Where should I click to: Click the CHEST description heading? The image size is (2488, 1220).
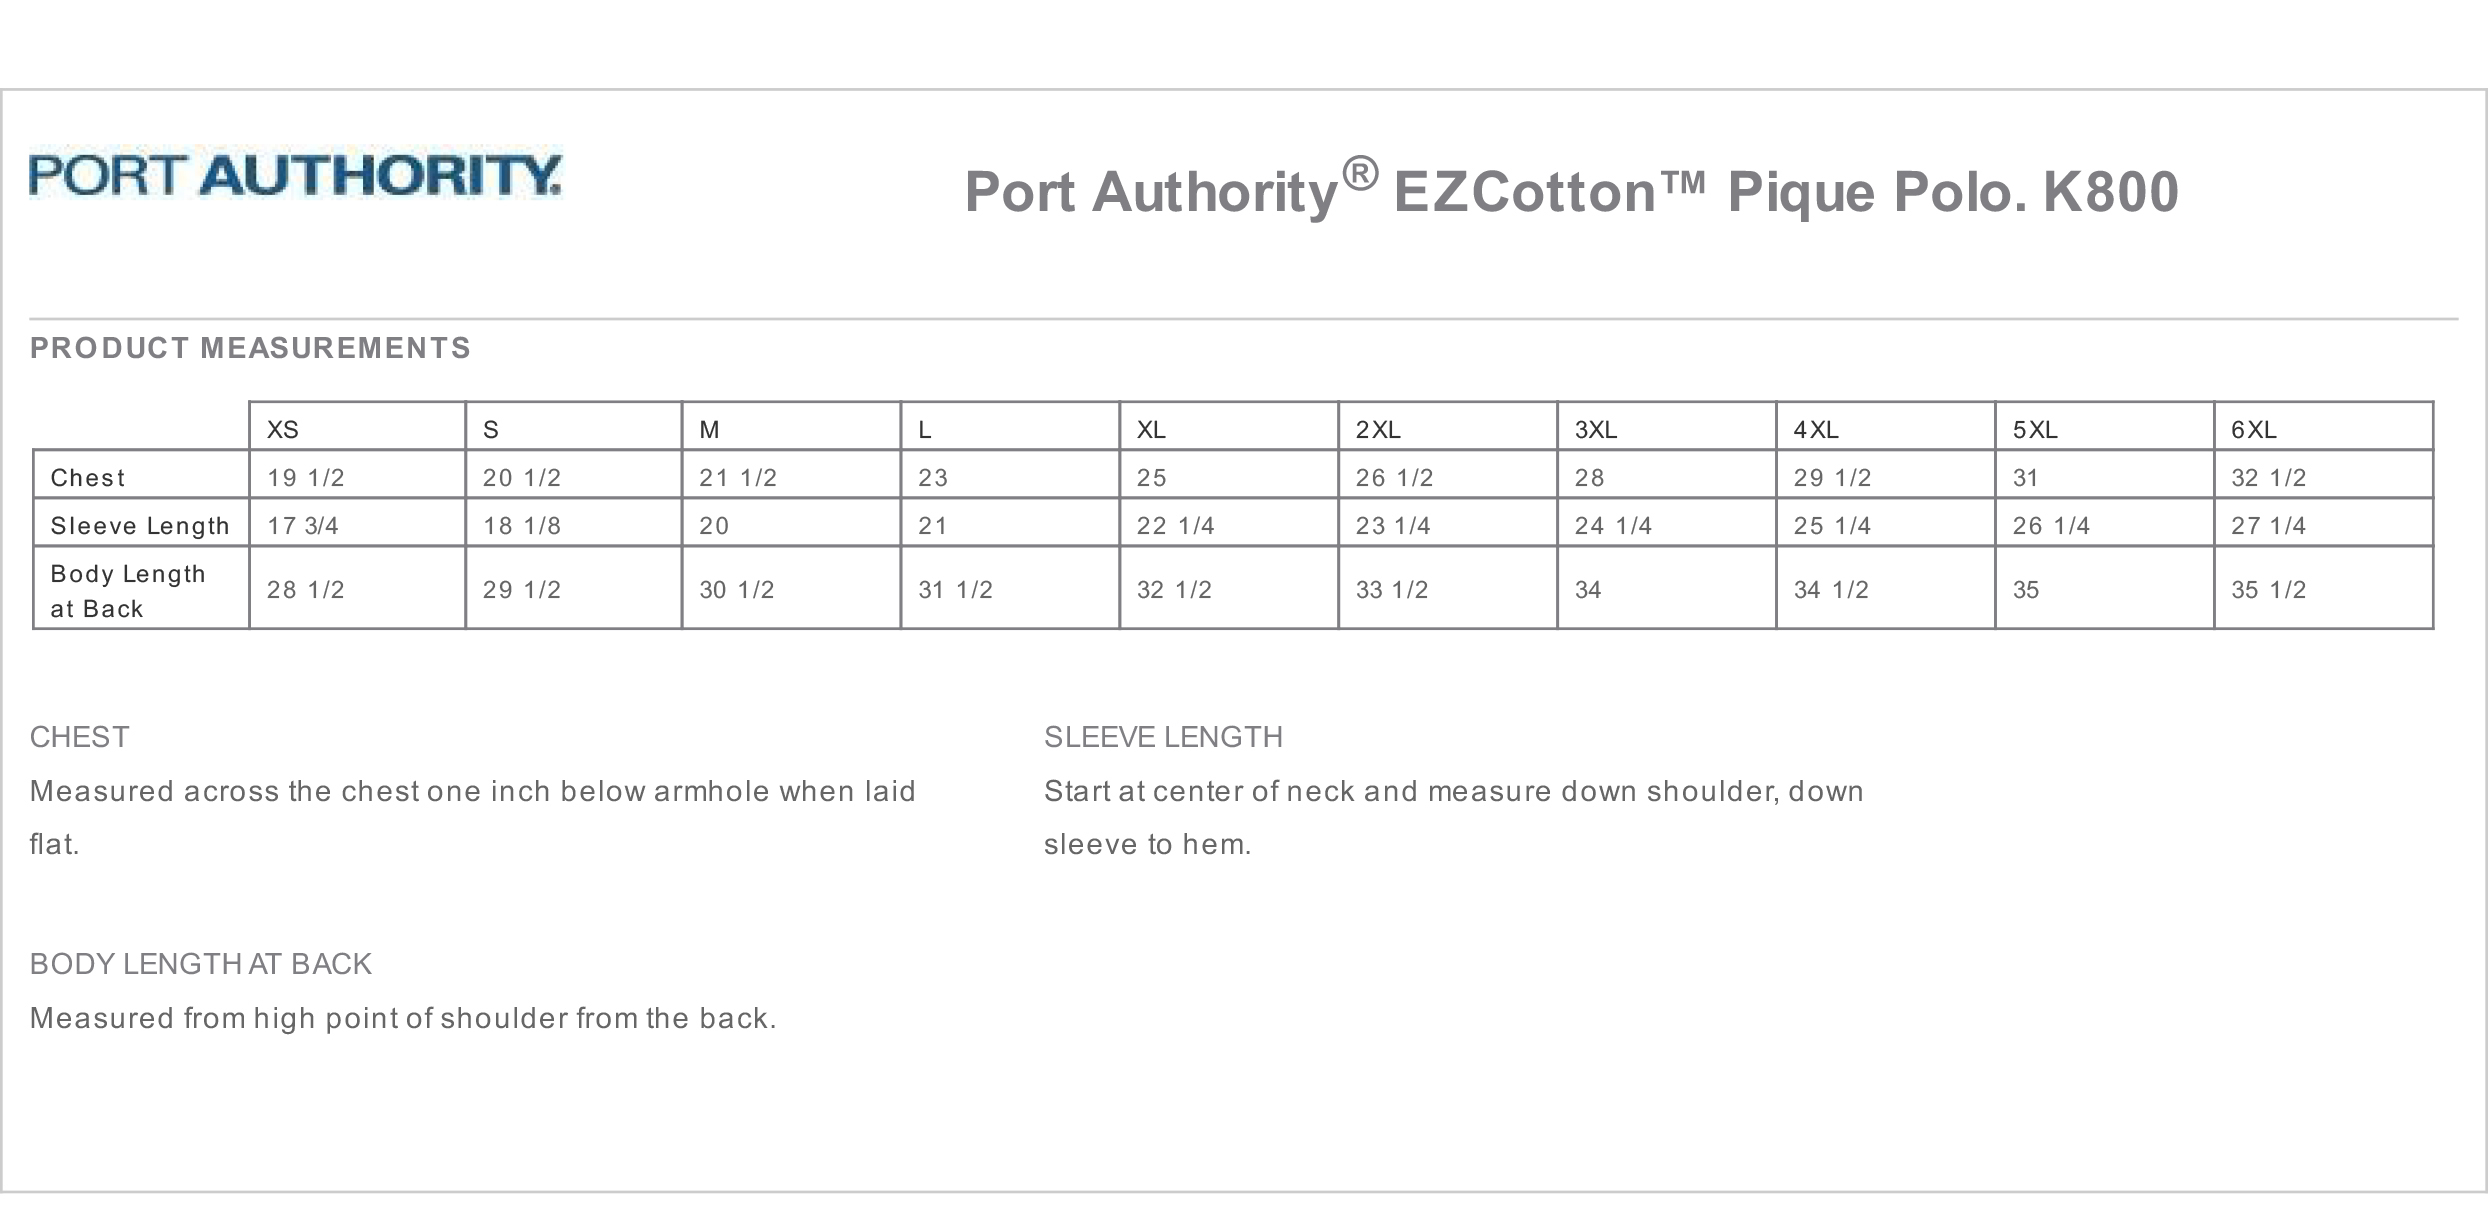click(x=80, y=737)
